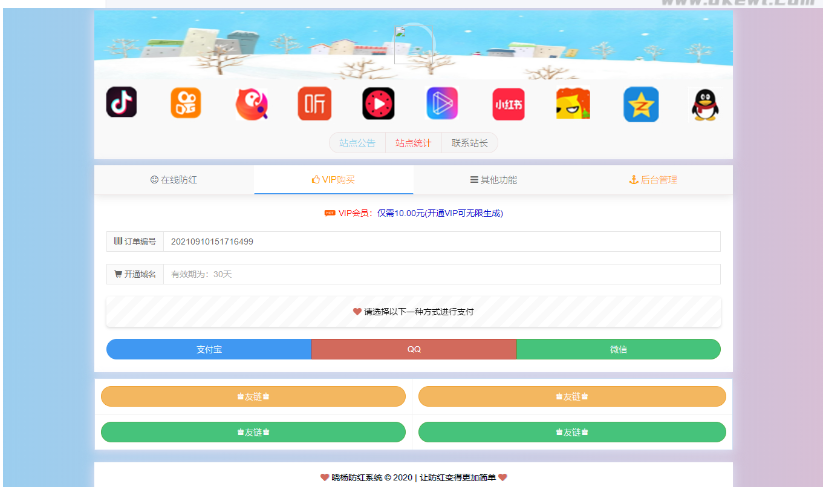
Task: Open the 站点公告 site announcement button
Action: click(357, 143)
